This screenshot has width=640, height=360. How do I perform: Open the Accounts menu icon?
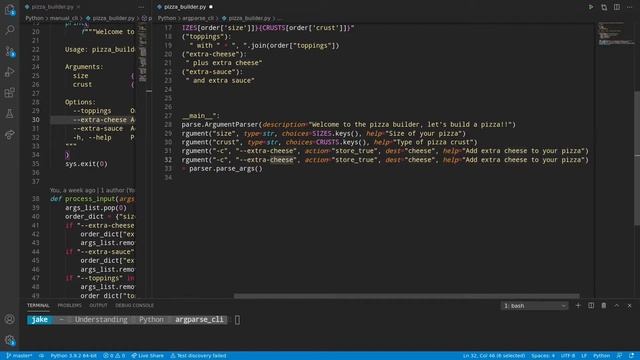[9, 319]
